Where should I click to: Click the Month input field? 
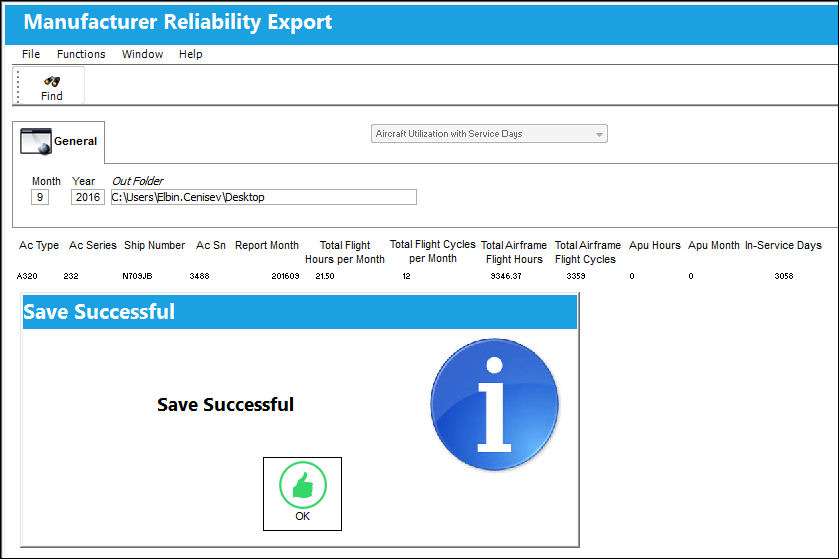pos(40,197)
